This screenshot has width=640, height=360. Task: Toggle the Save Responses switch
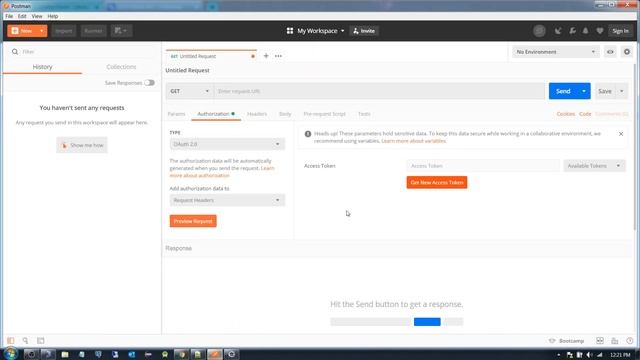(x=149, y=83)
